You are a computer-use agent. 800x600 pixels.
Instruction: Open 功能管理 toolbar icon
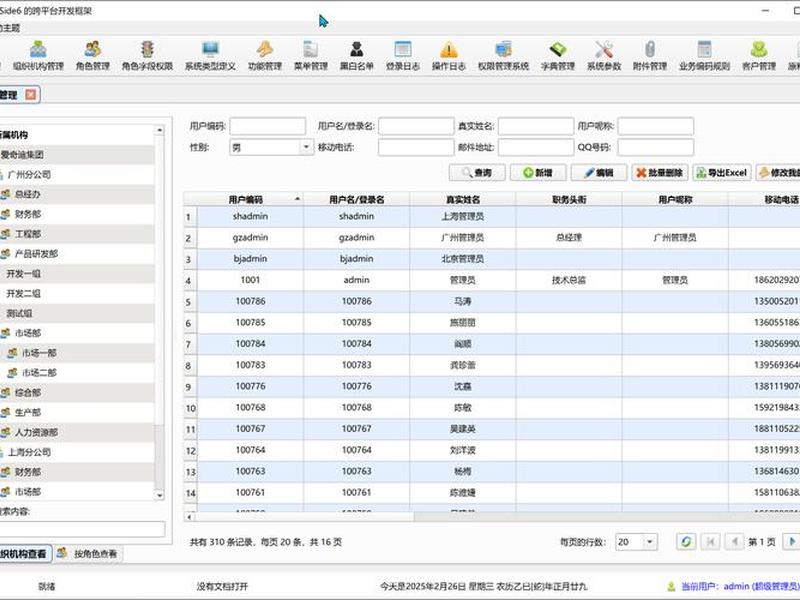pos(265,56)
